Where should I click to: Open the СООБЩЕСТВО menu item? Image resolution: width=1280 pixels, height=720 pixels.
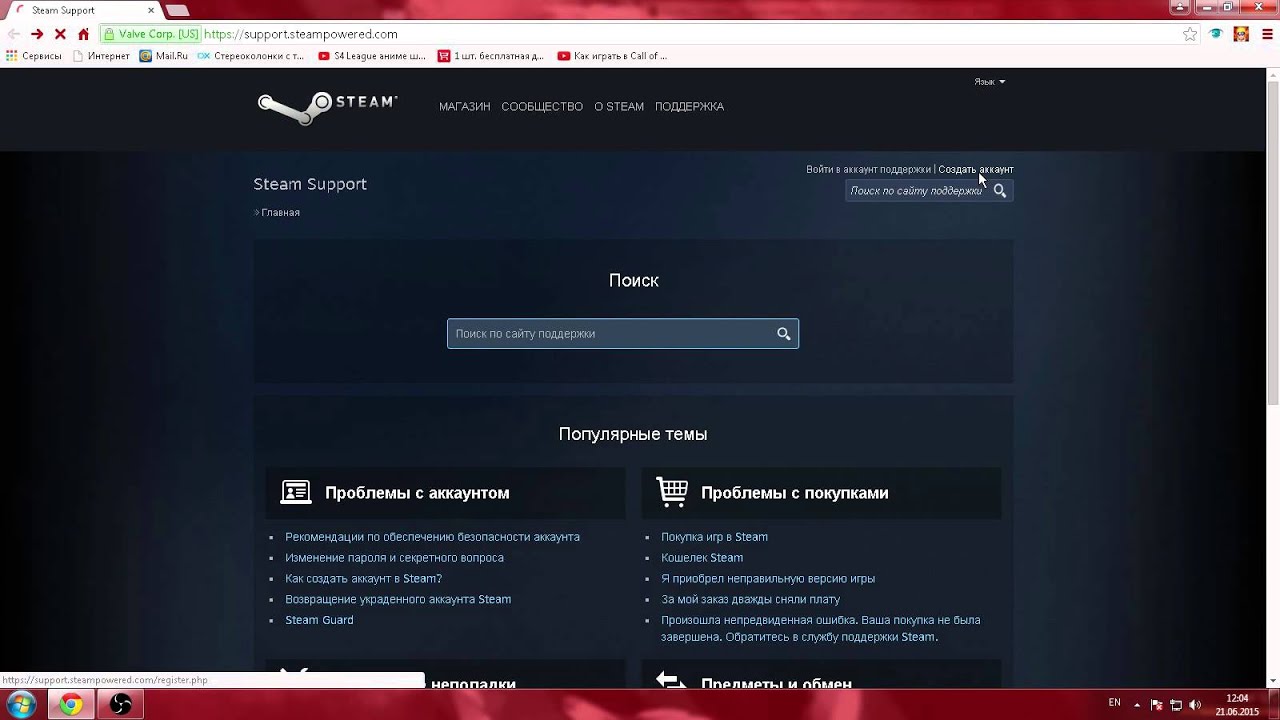click(542, 107)
